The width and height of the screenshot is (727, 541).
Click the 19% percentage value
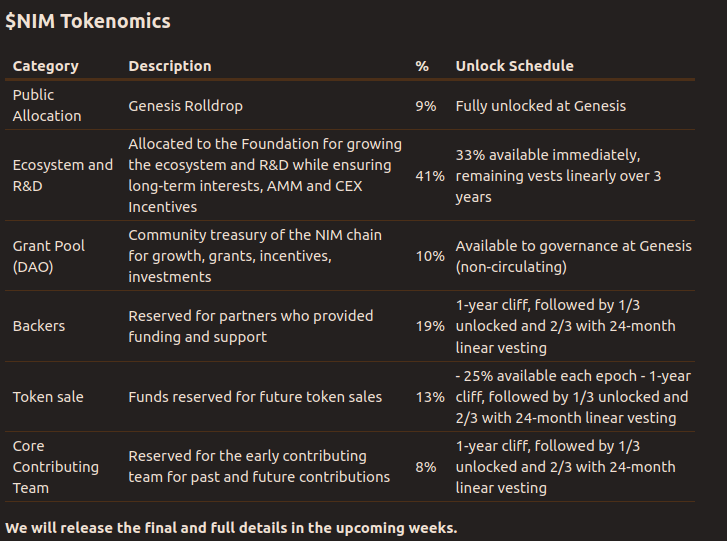[x=430, y=326]
